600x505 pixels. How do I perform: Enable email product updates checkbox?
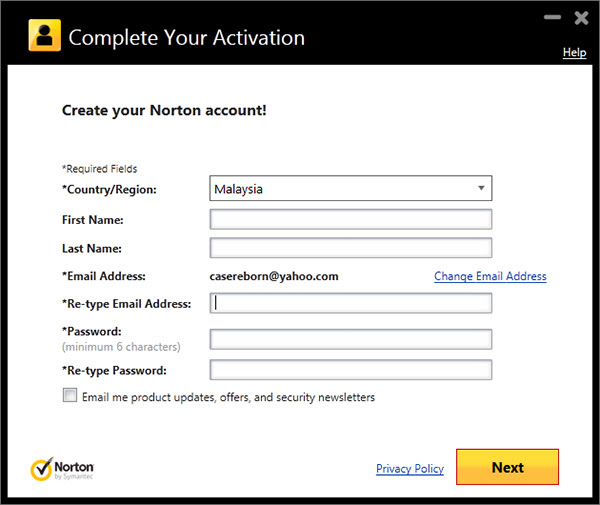tap(70, 395)
